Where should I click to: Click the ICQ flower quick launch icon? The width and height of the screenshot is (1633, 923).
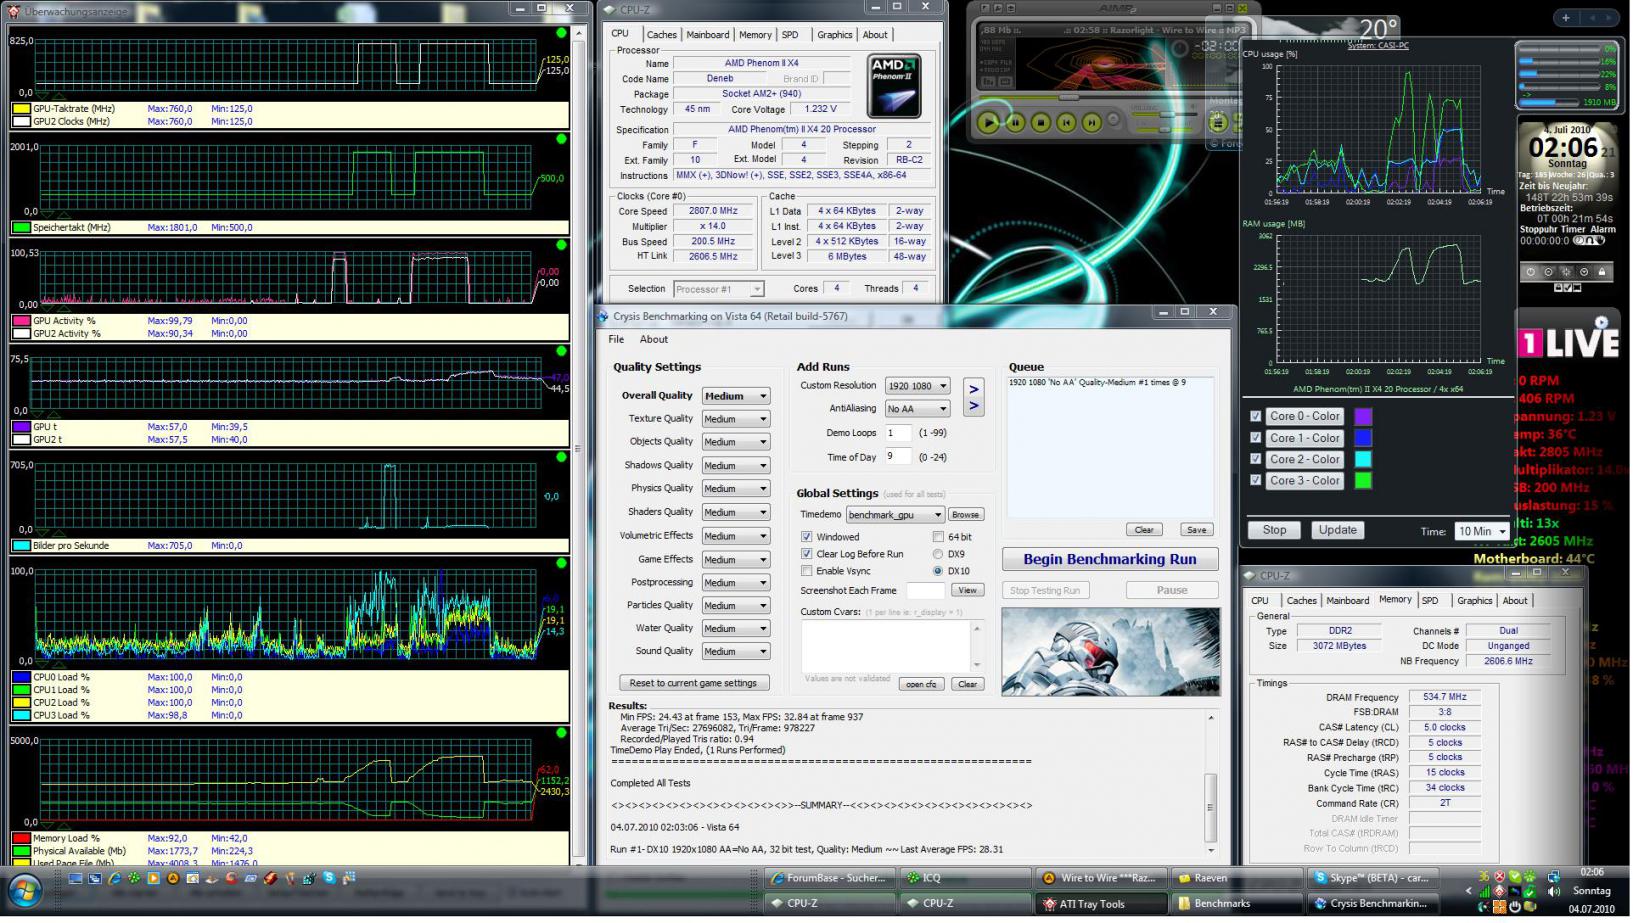(x=133, y=878)
